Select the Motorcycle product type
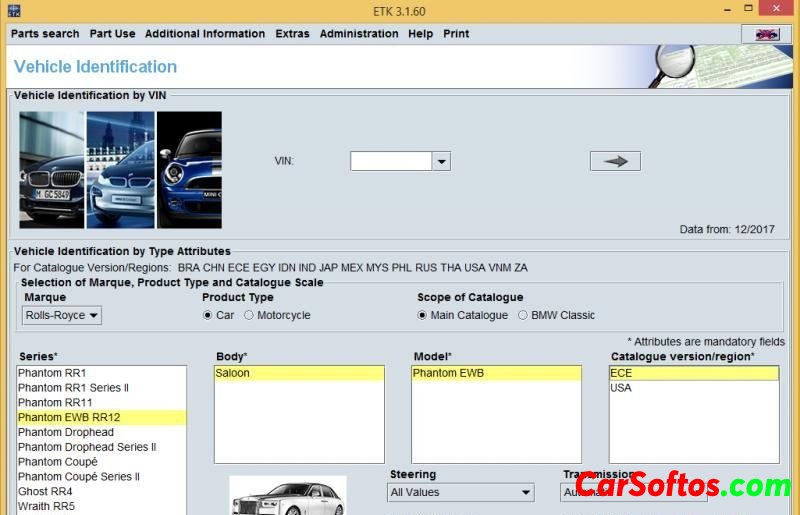 point(249,316)
